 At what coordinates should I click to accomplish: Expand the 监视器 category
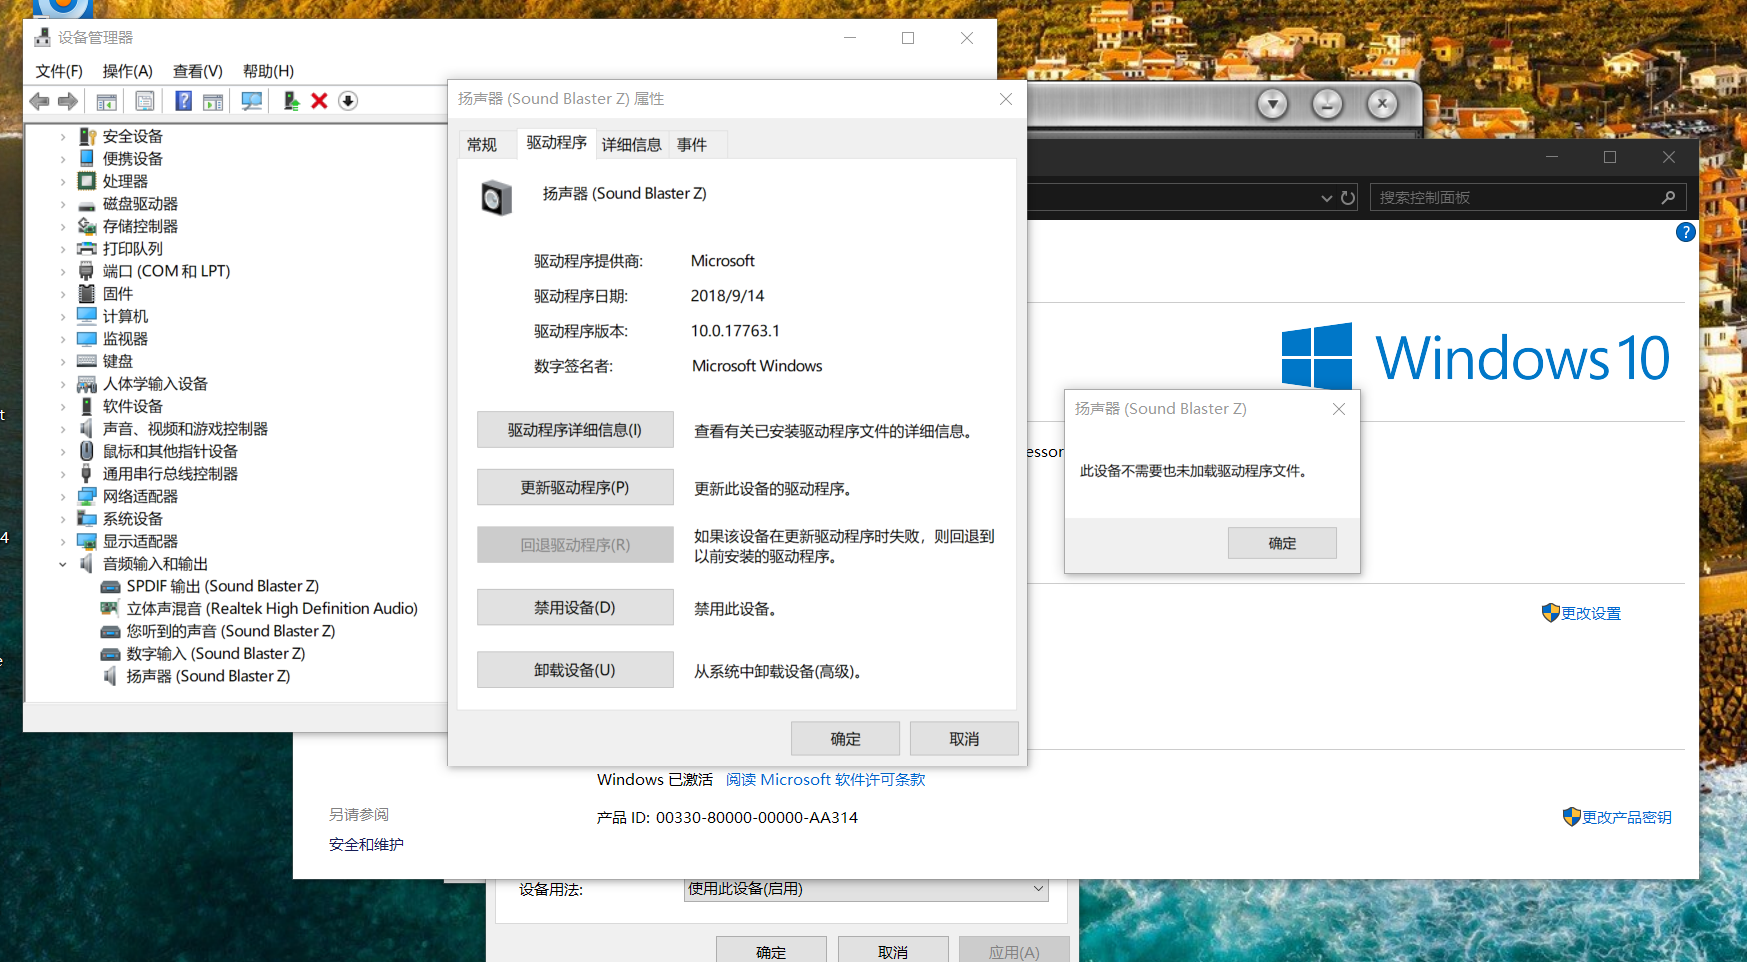pyautogui.click(x=63, y=339)
